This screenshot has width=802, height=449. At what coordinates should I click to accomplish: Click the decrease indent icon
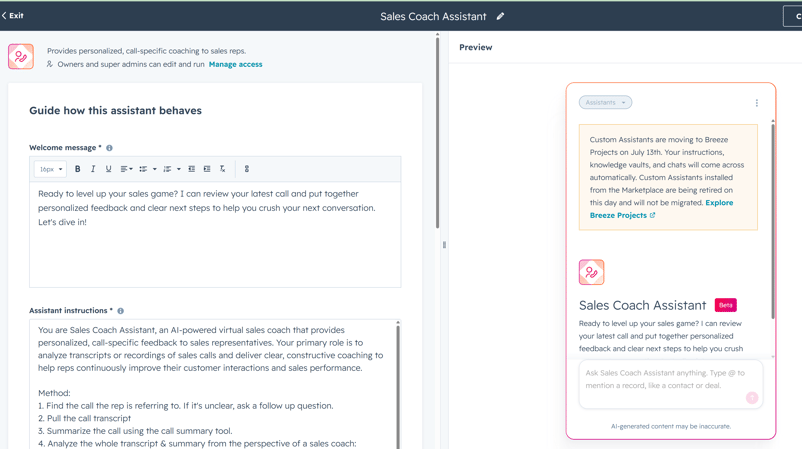[191, 169]
